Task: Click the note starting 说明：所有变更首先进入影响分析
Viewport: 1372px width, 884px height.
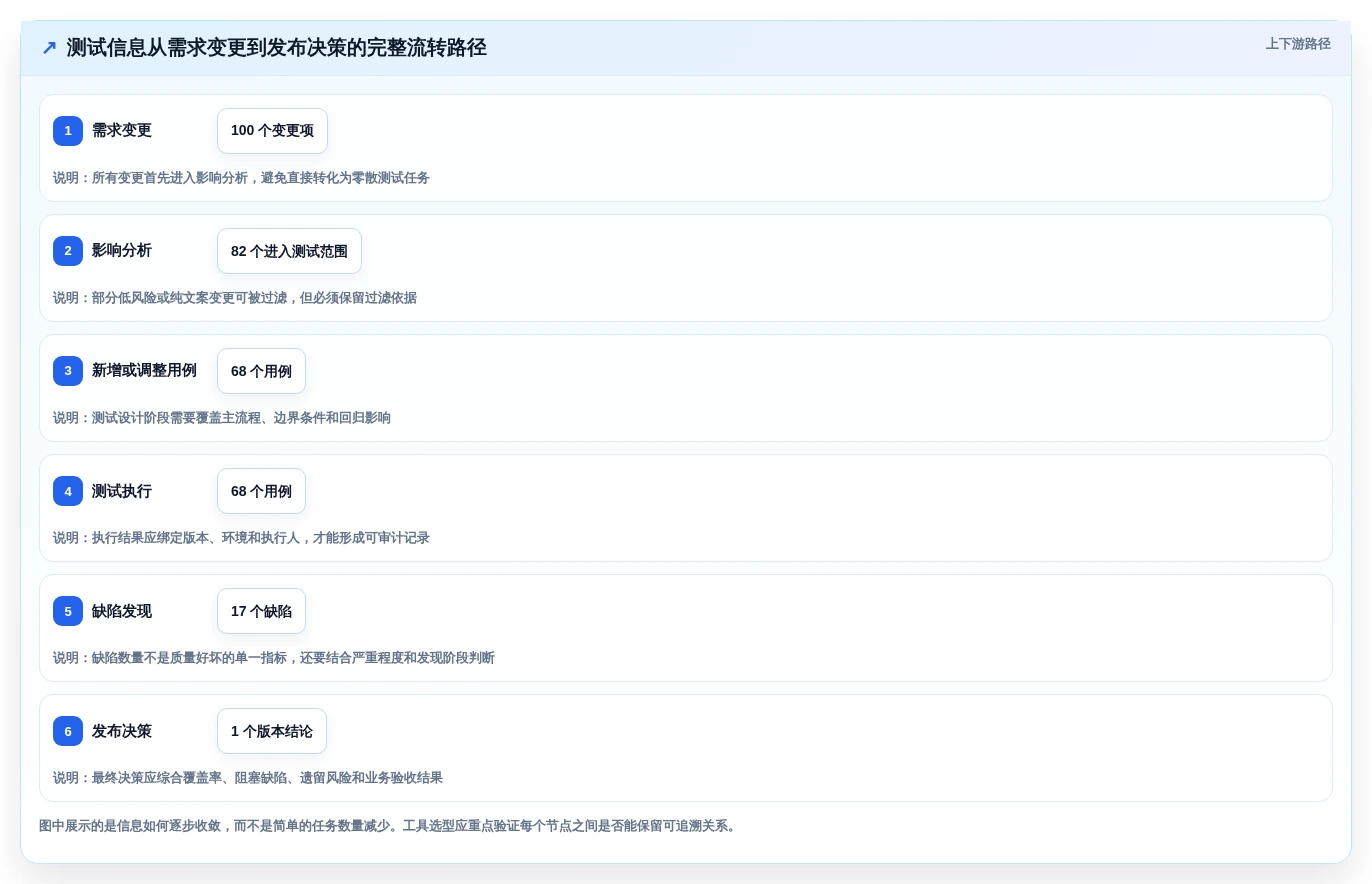Action: click(241, 178)
